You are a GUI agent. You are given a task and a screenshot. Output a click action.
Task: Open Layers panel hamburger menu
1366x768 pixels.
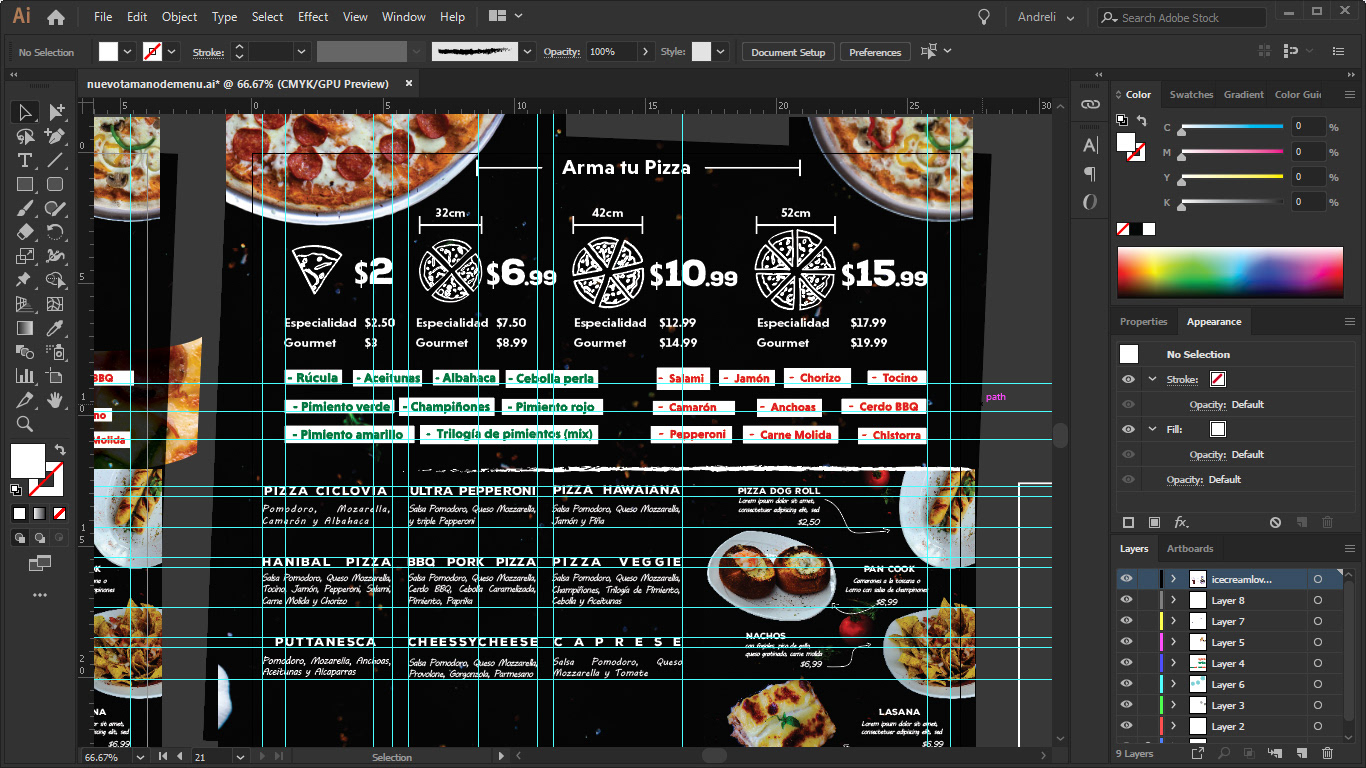click(x=1349, y=548)
